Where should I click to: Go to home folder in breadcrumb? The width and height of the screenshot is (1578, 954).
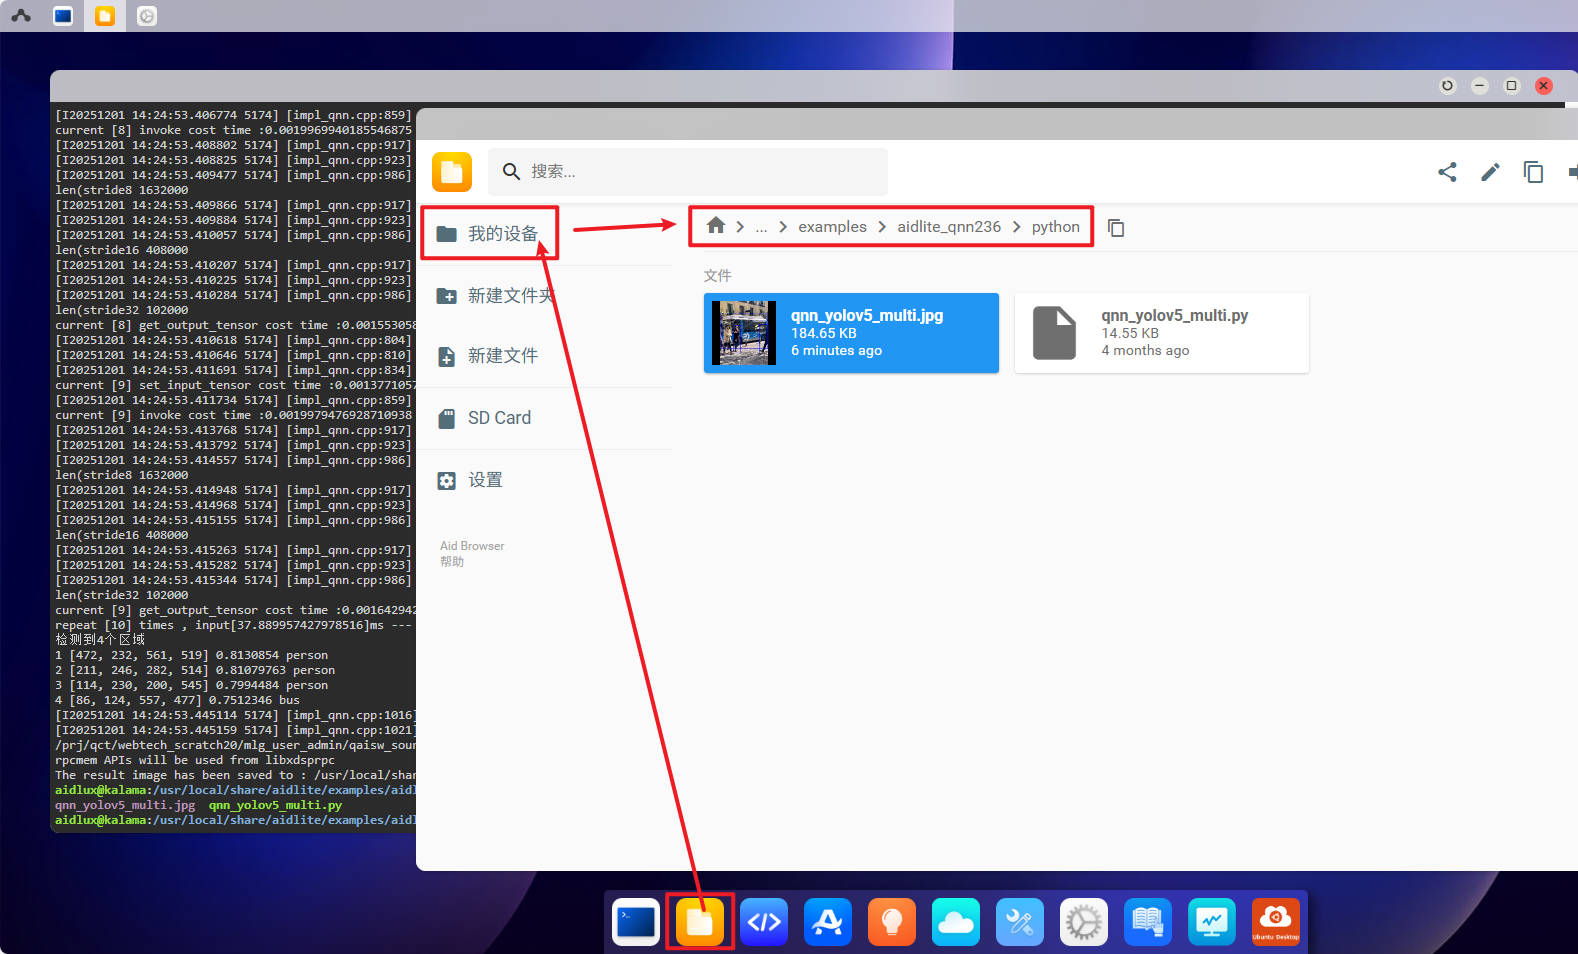[x=715, y=226]
